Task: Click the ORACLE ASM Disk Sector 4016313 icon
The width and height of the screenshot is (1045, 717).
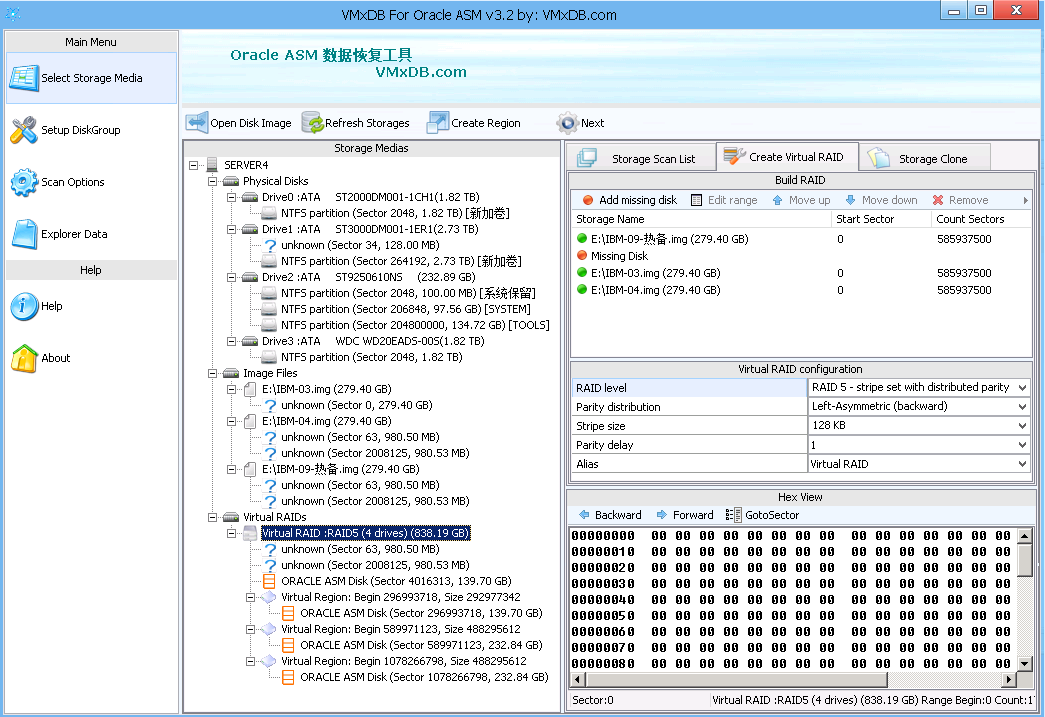Action: coord(269,581)
